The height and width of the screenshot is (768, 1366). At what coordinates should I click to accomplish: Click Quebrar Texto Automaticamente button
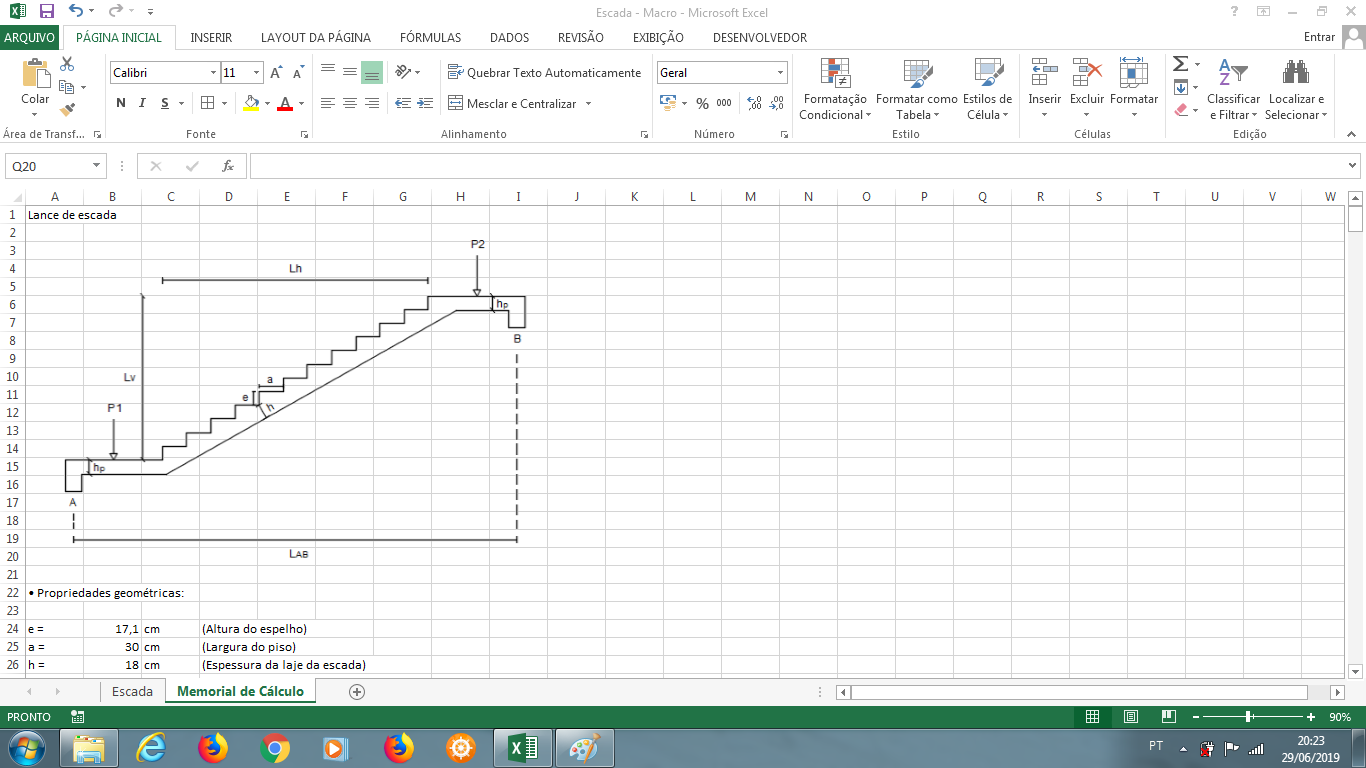tap(544, 73)
